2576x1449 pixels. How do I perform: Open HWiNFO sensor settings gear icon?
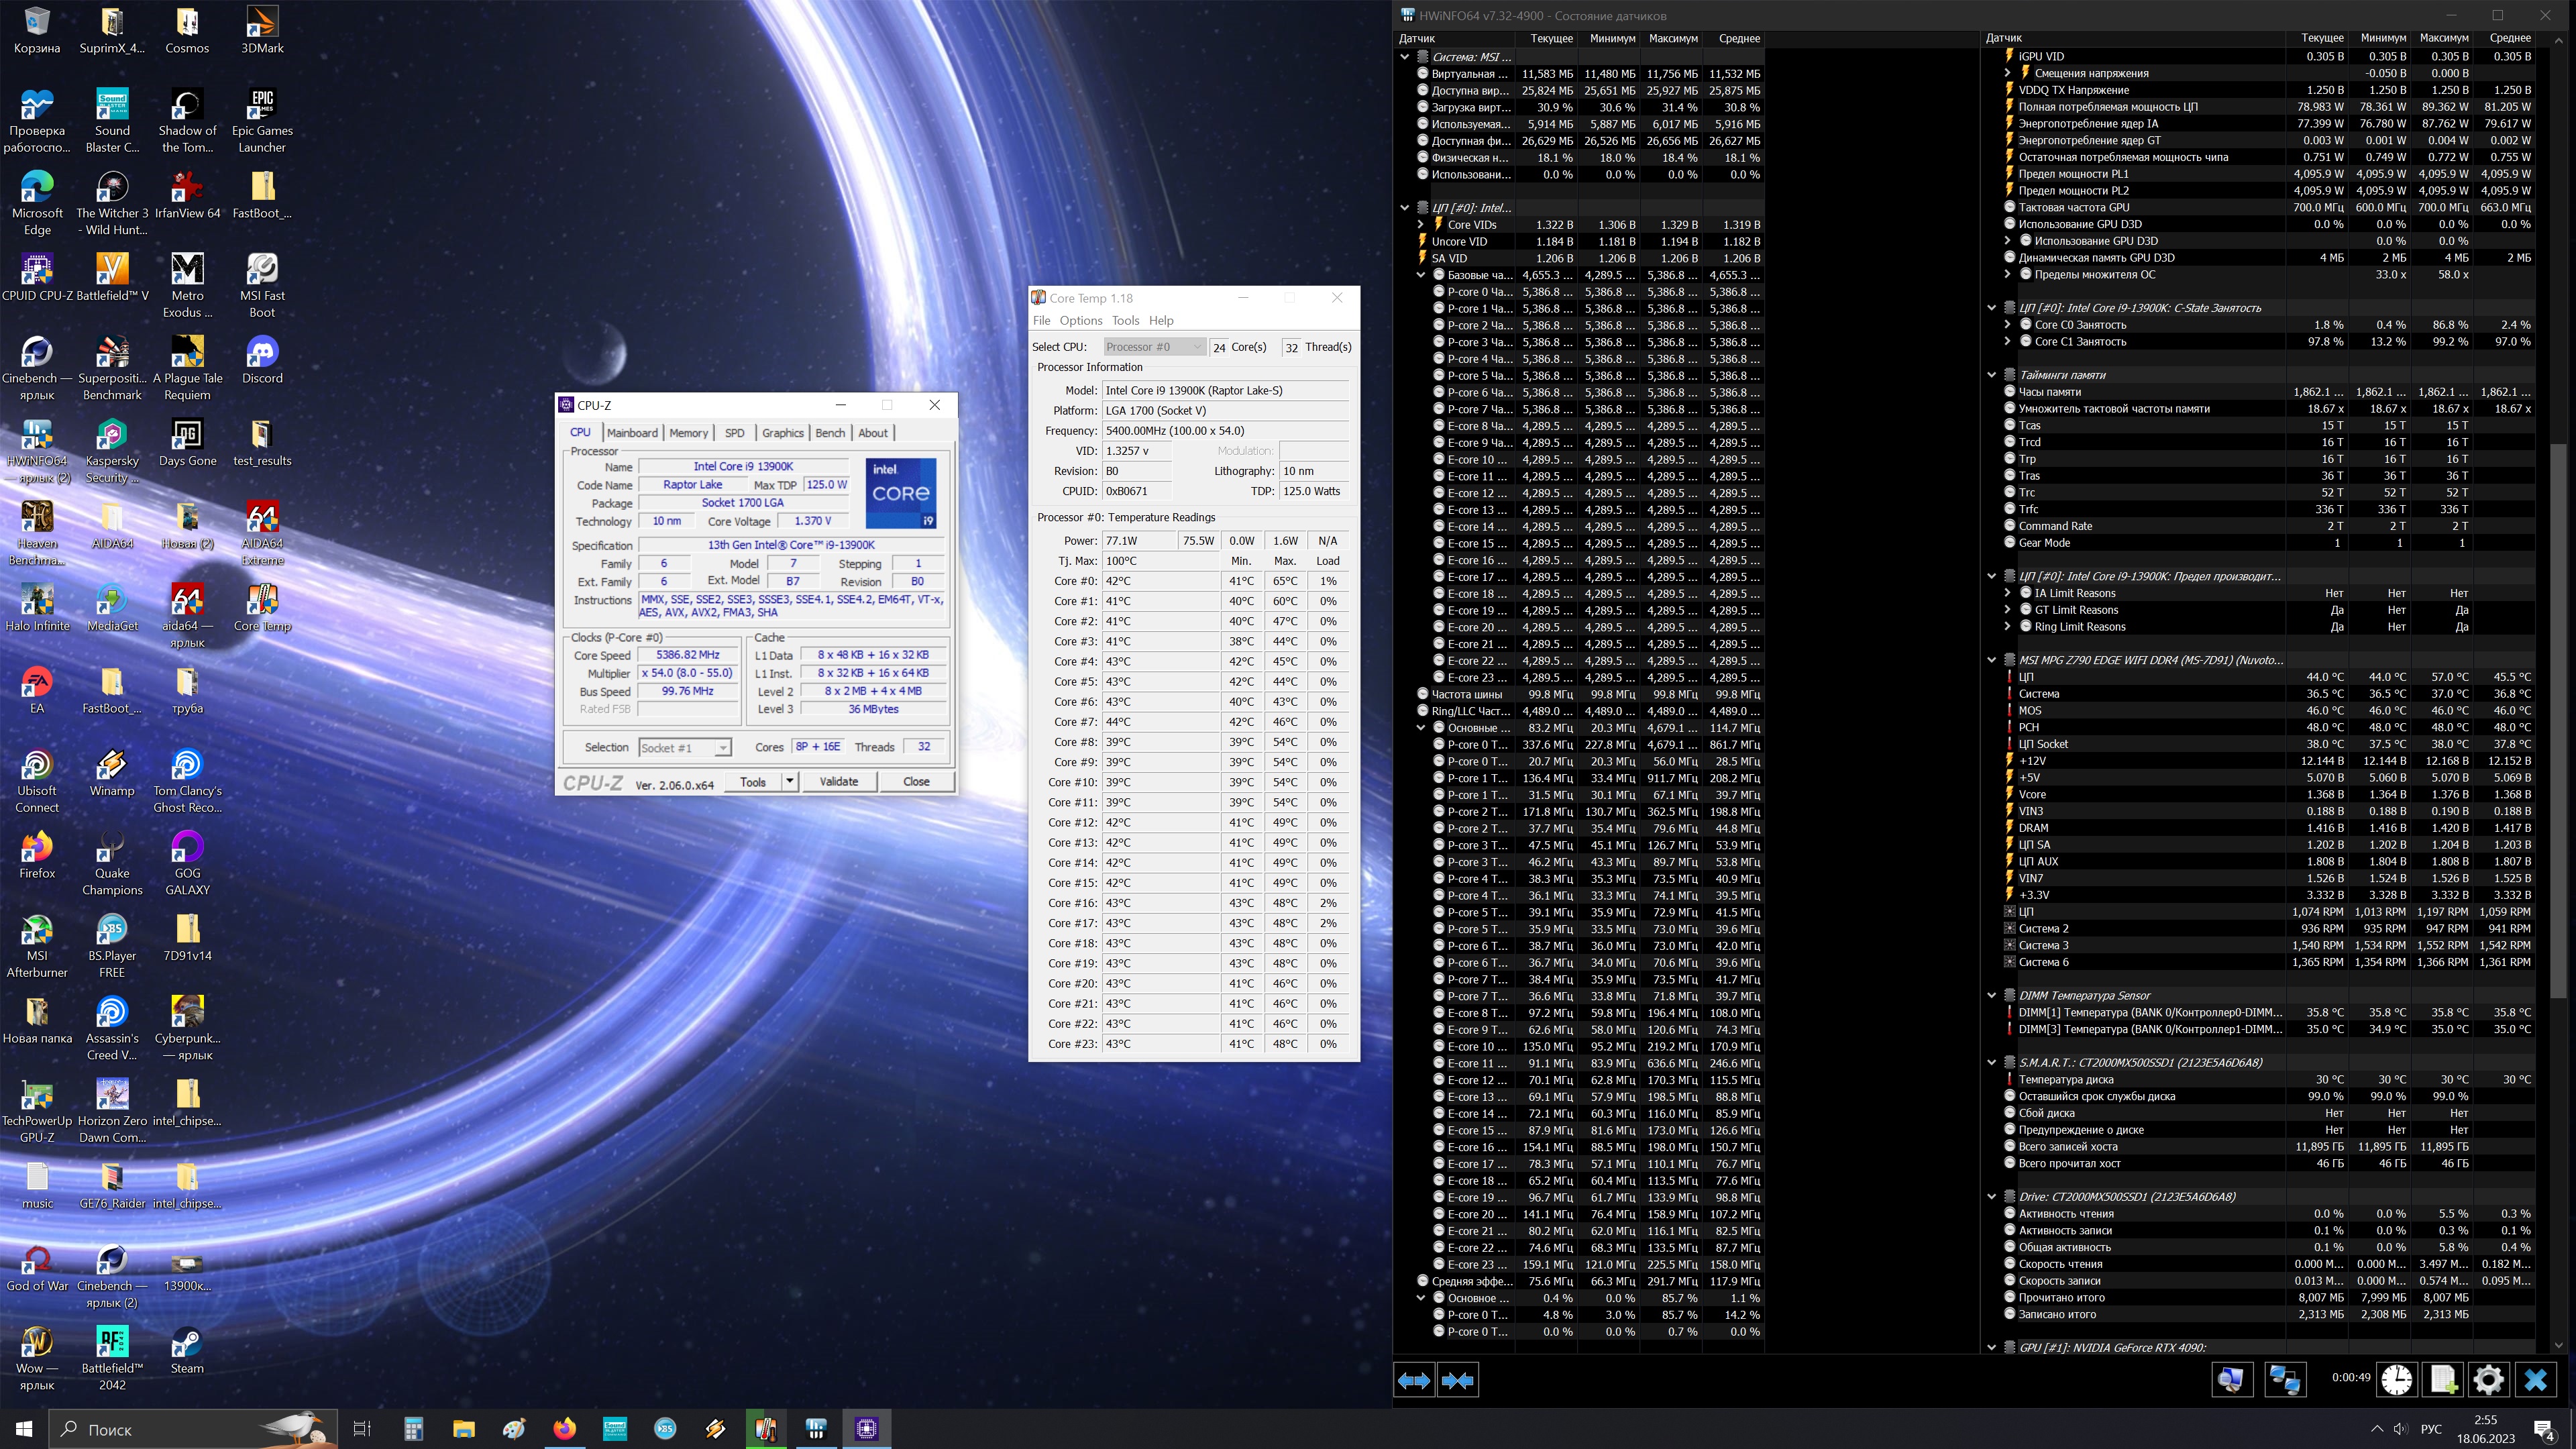(x=2488, y=1380)
